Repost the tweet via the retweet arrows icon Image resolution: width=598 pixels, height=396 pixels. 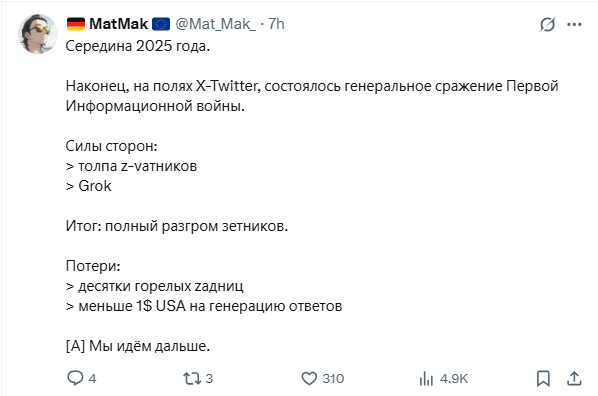click(x=191, y=378)
